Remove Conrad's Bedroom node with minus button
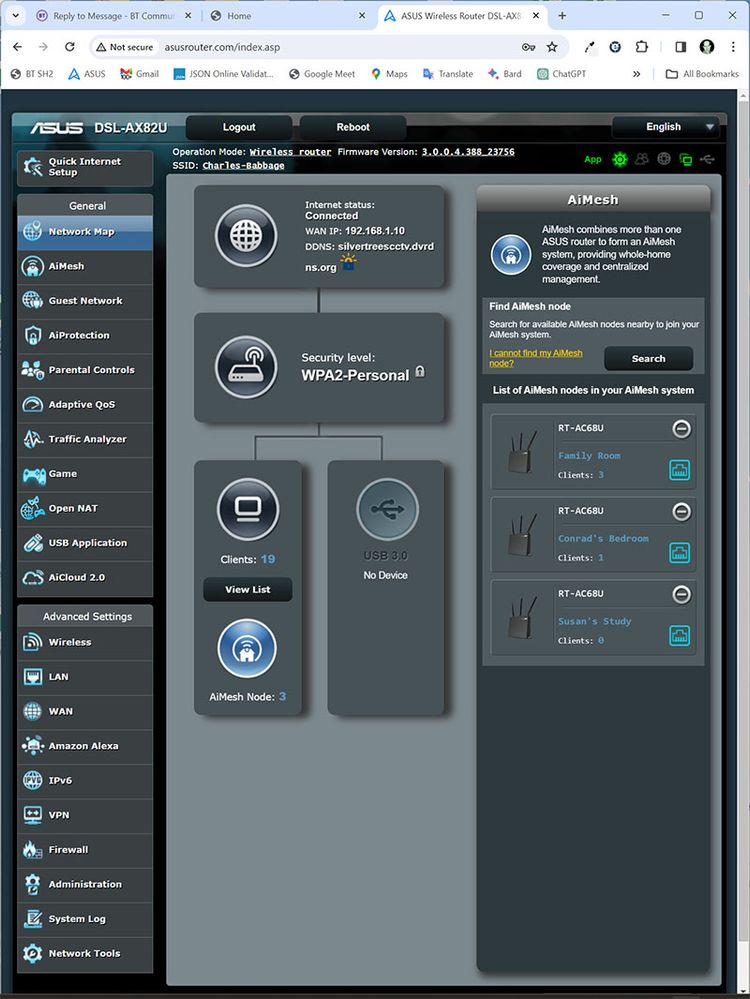 point(681,512)
